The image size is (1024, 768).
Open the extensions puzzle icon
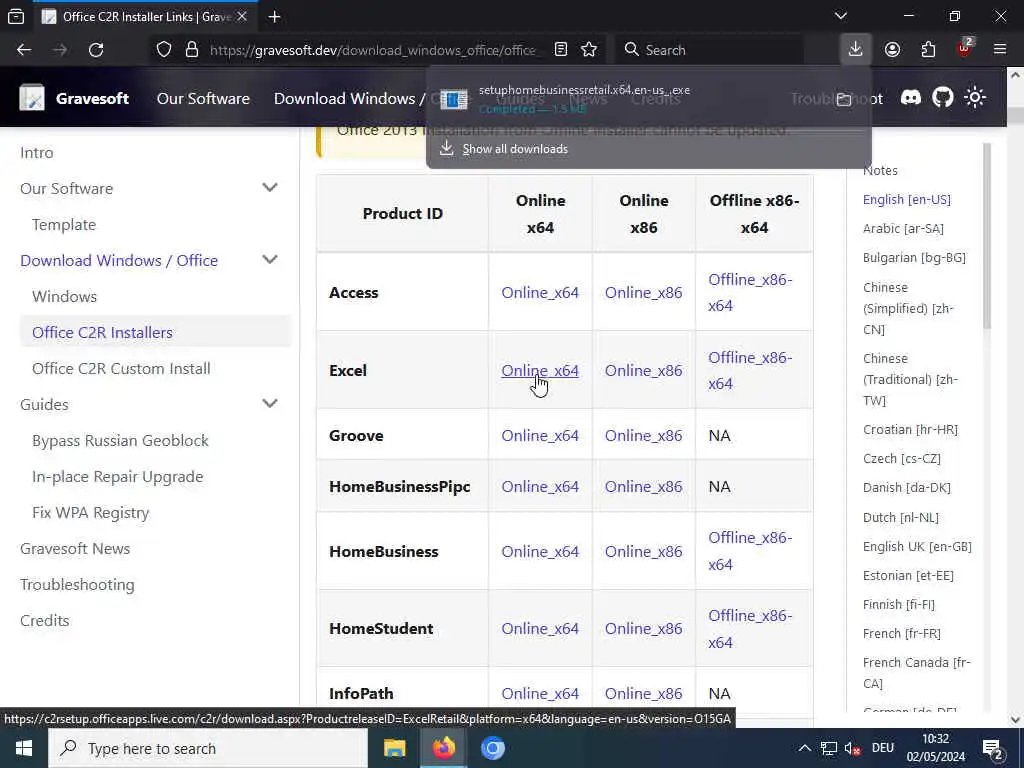pyautogui.click(x=928, y=50)
